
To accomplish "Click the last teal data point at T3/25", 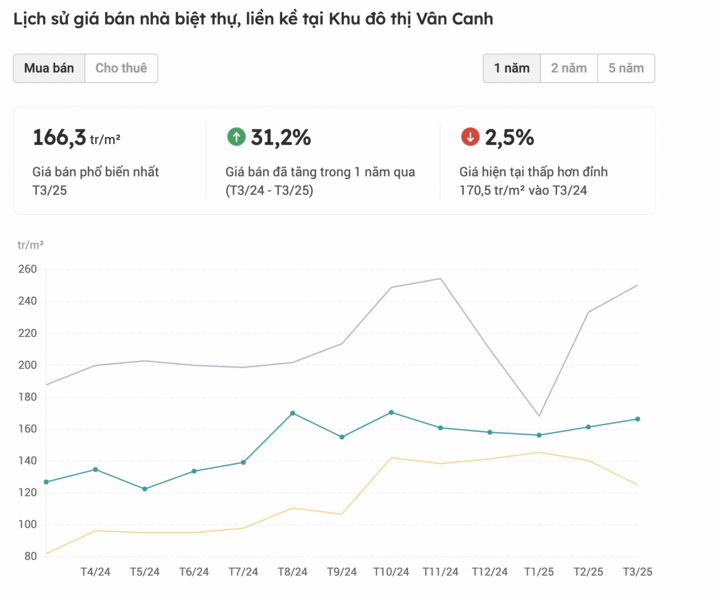I will (638, 419).
